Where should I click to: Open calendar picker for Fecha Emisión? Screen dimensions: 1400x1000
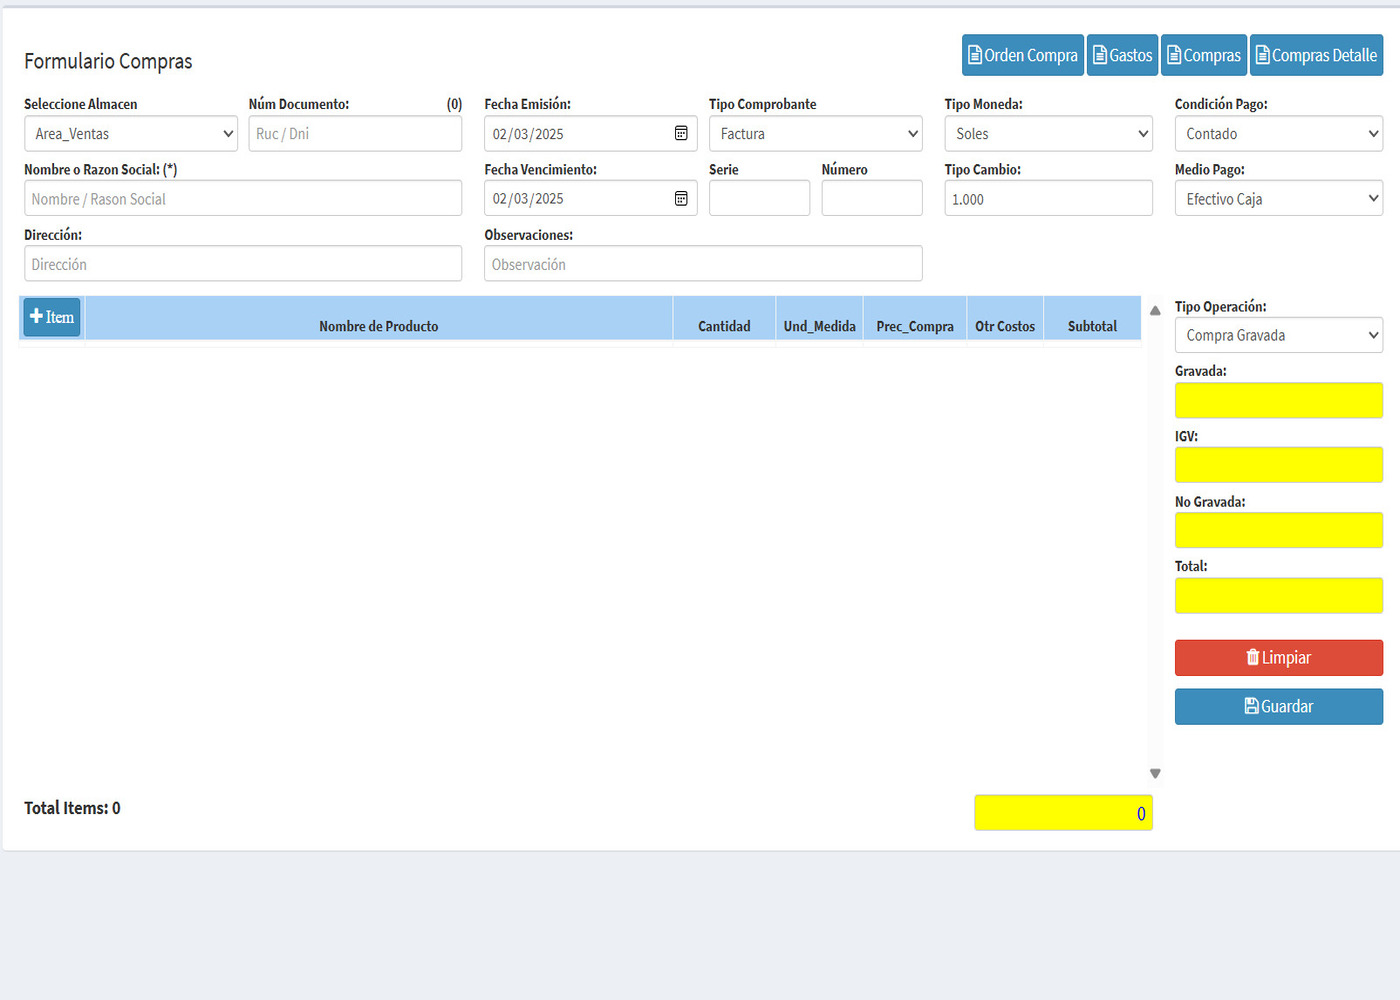click(x=681, y=133)
